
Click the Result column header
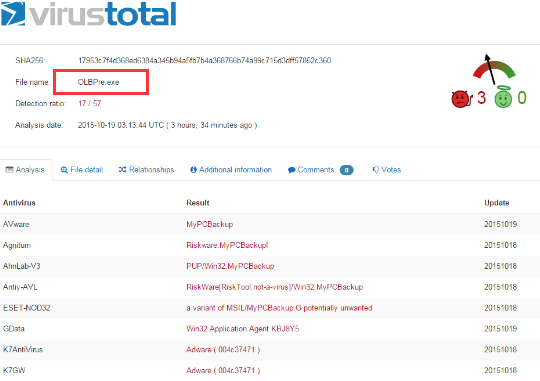(x=198, y=203)
